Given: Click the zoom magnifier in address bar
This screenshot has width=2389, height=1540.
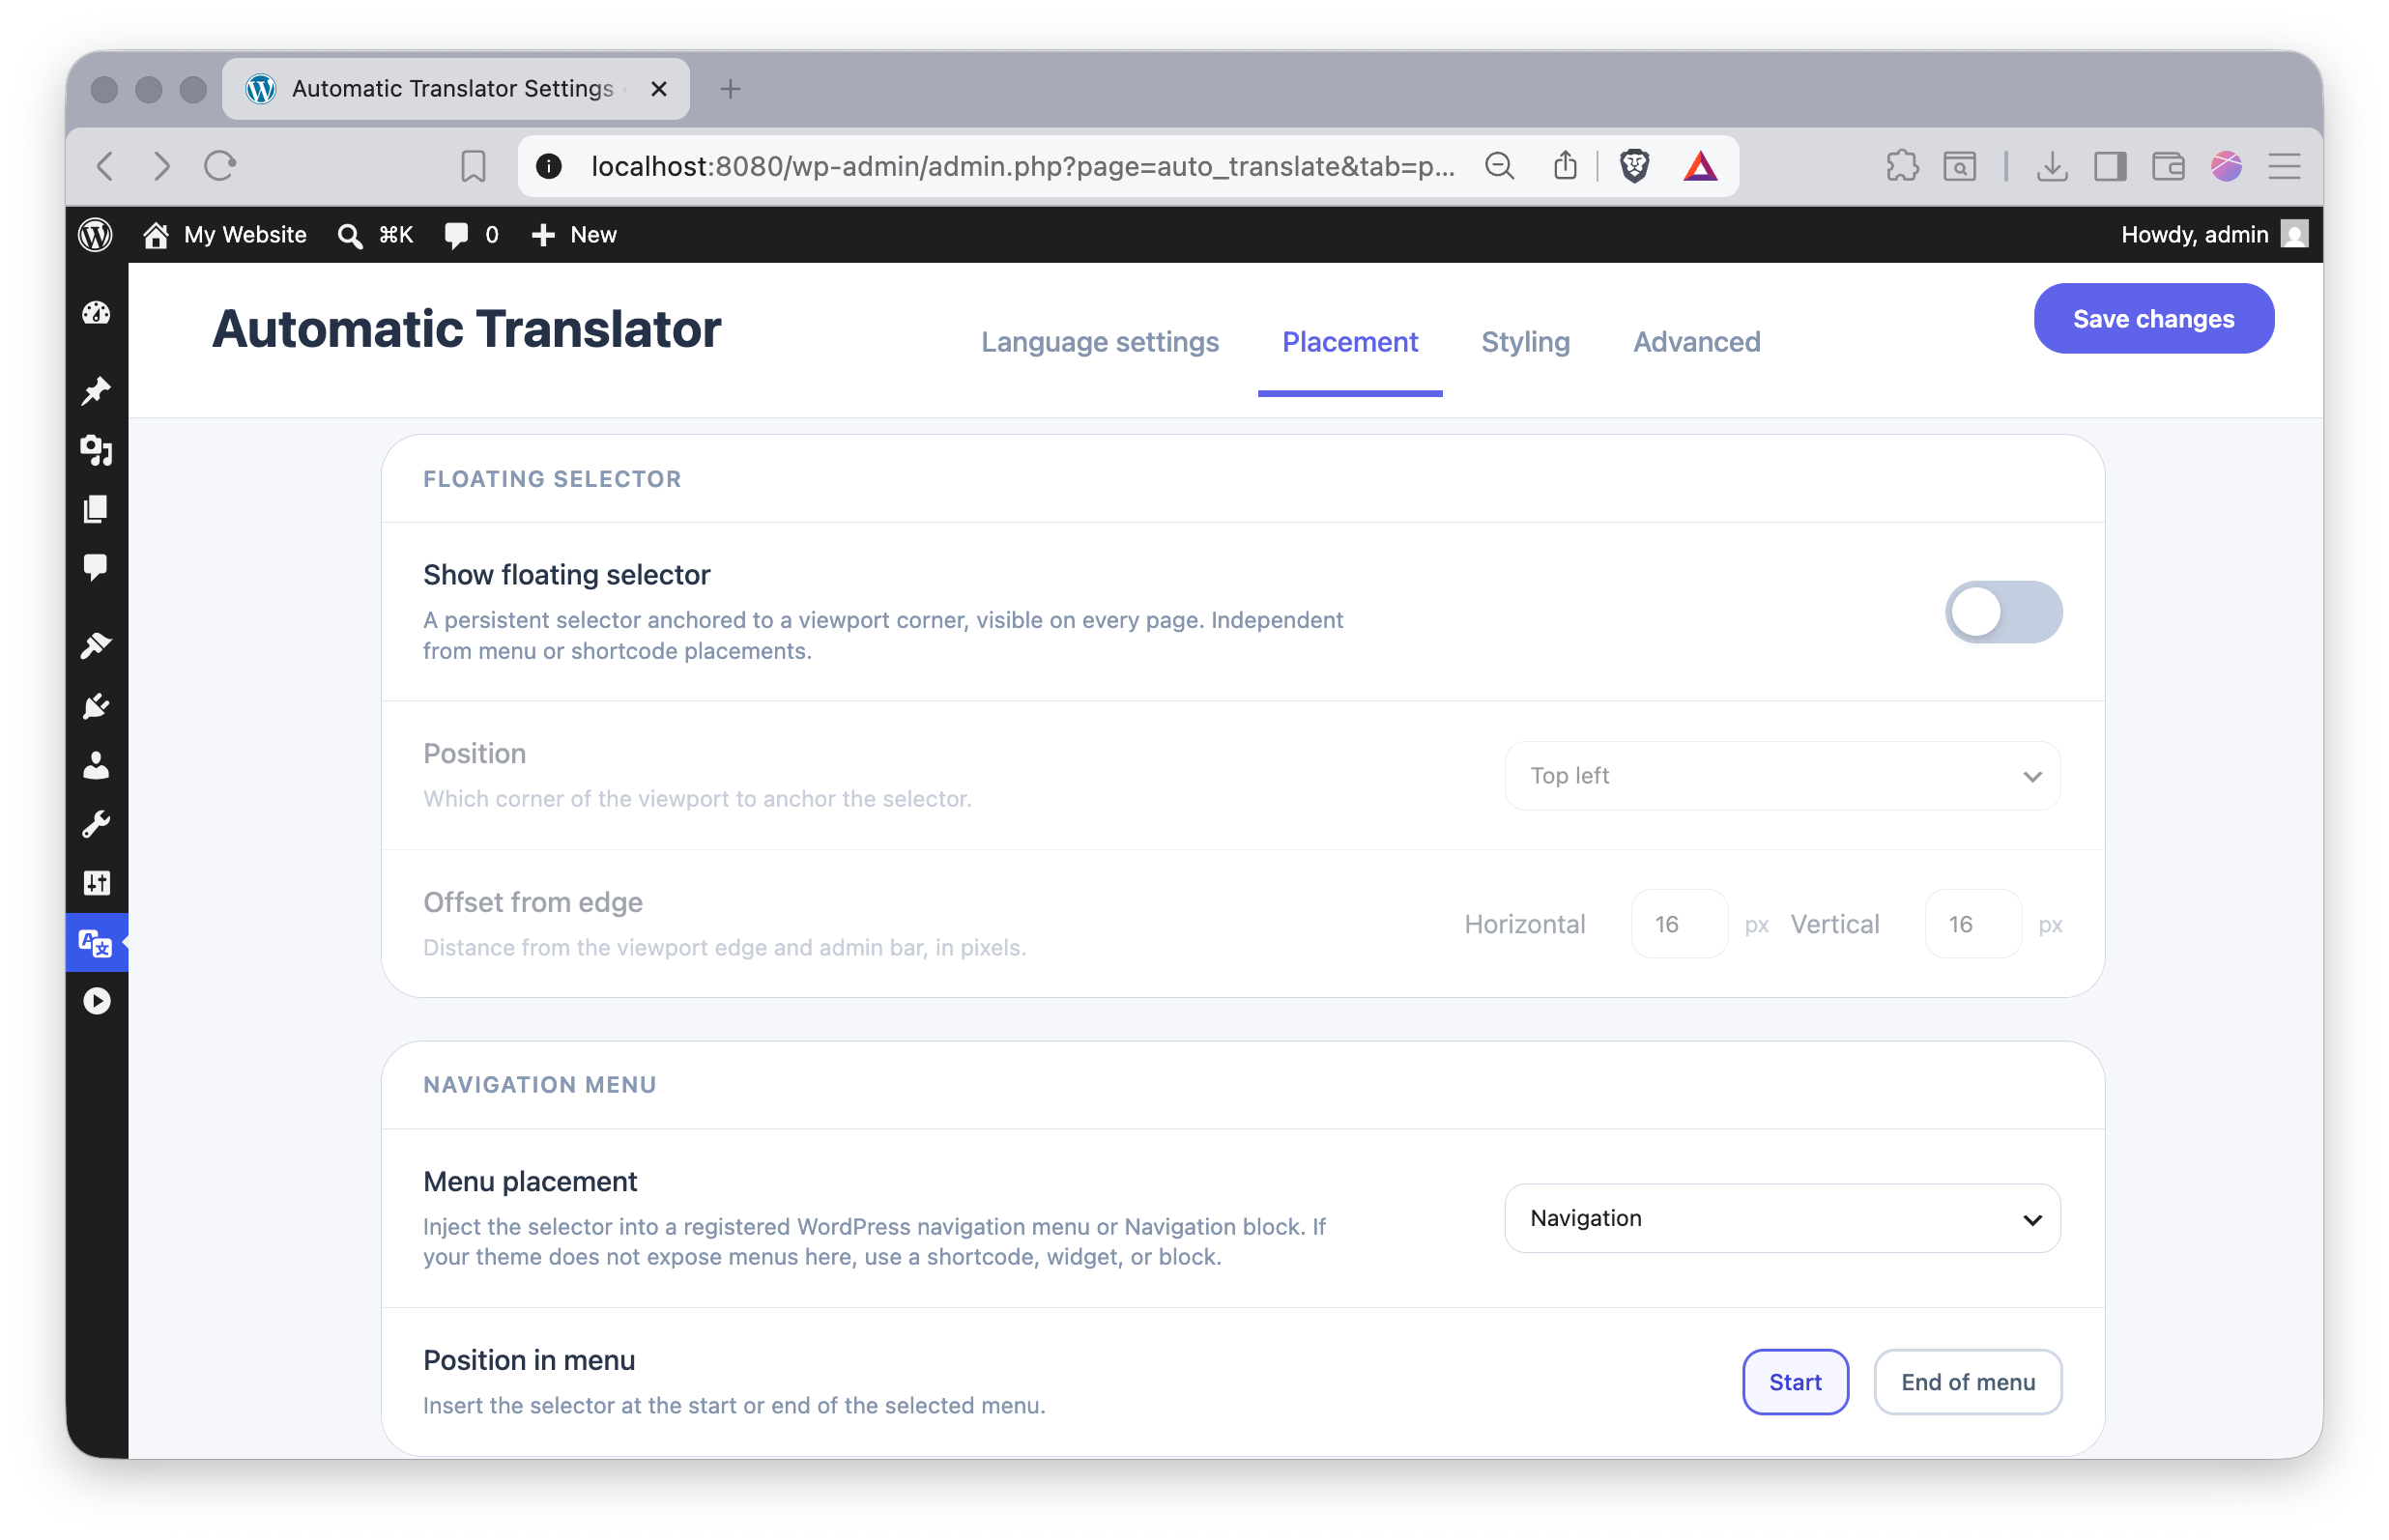Looking at the screenshot, I should (1499, 166).
